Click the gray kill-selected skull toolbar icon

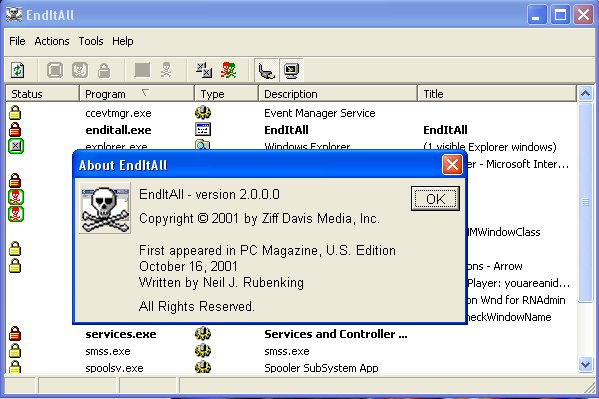tap(166, 70)
